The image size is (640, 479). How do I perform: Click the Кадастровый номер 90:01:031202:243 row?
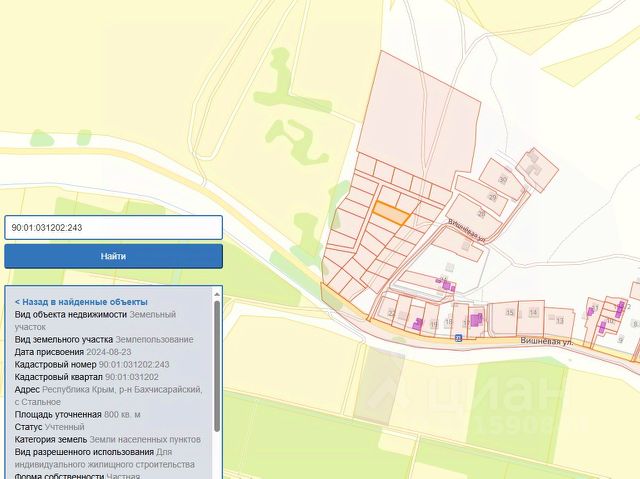pyautogui.click(x=92, y=364)
